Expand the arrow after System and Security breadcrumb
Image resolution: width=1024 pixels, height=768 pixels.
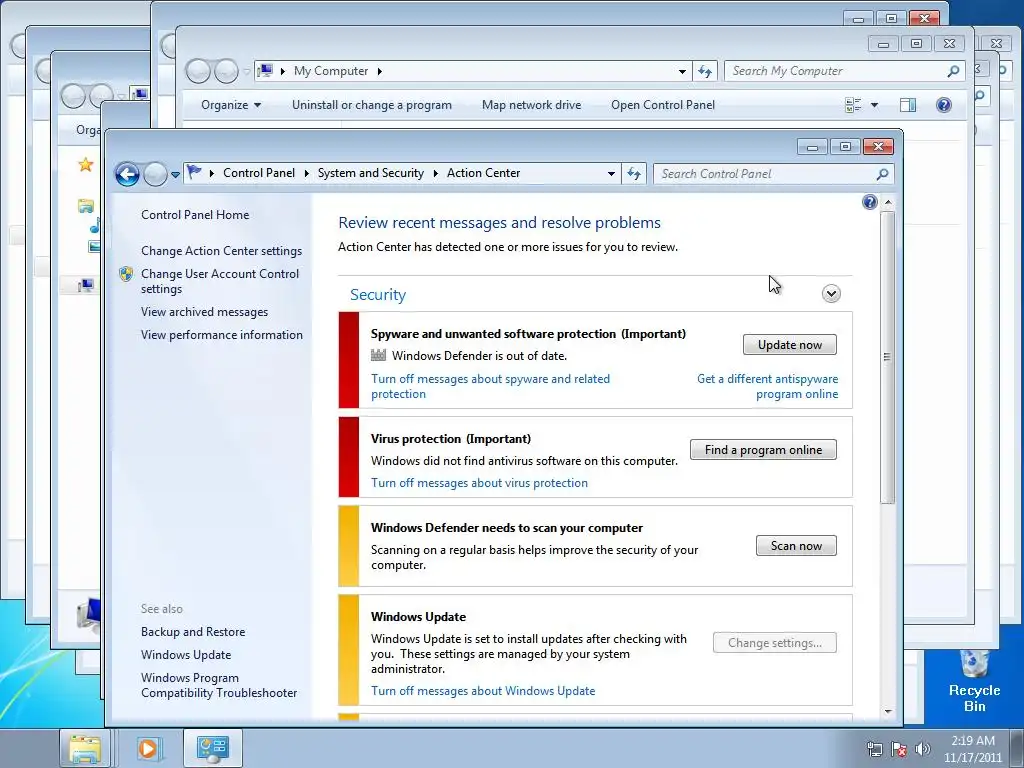pyautogui.click(x=435, y=173)
